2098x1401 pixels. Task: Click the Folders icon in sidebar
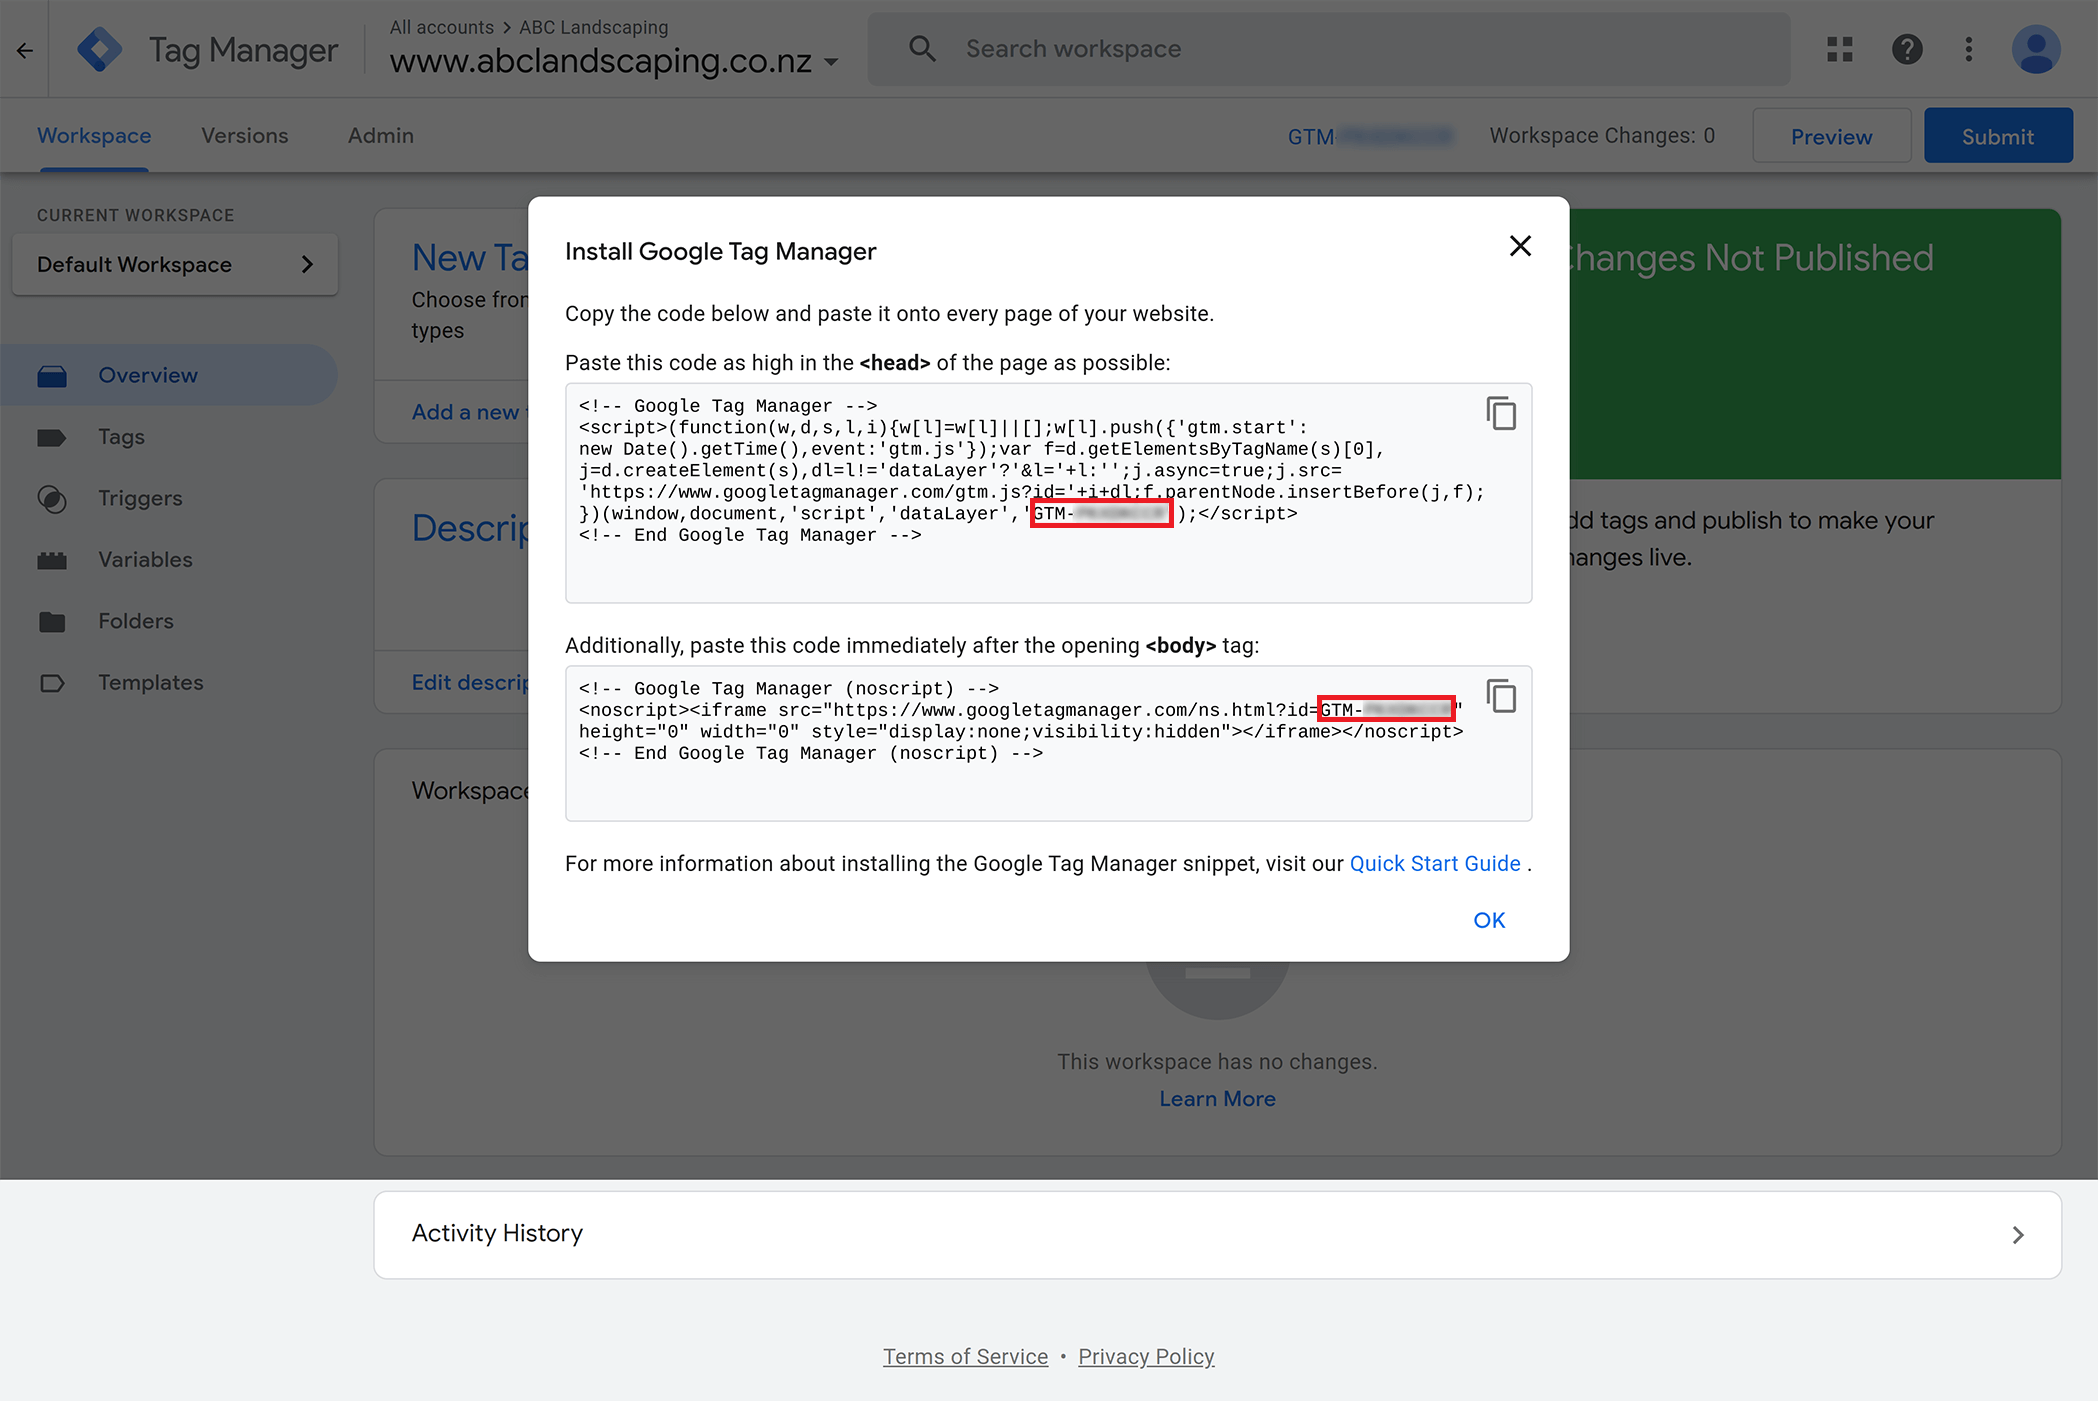tap(52, 622)
